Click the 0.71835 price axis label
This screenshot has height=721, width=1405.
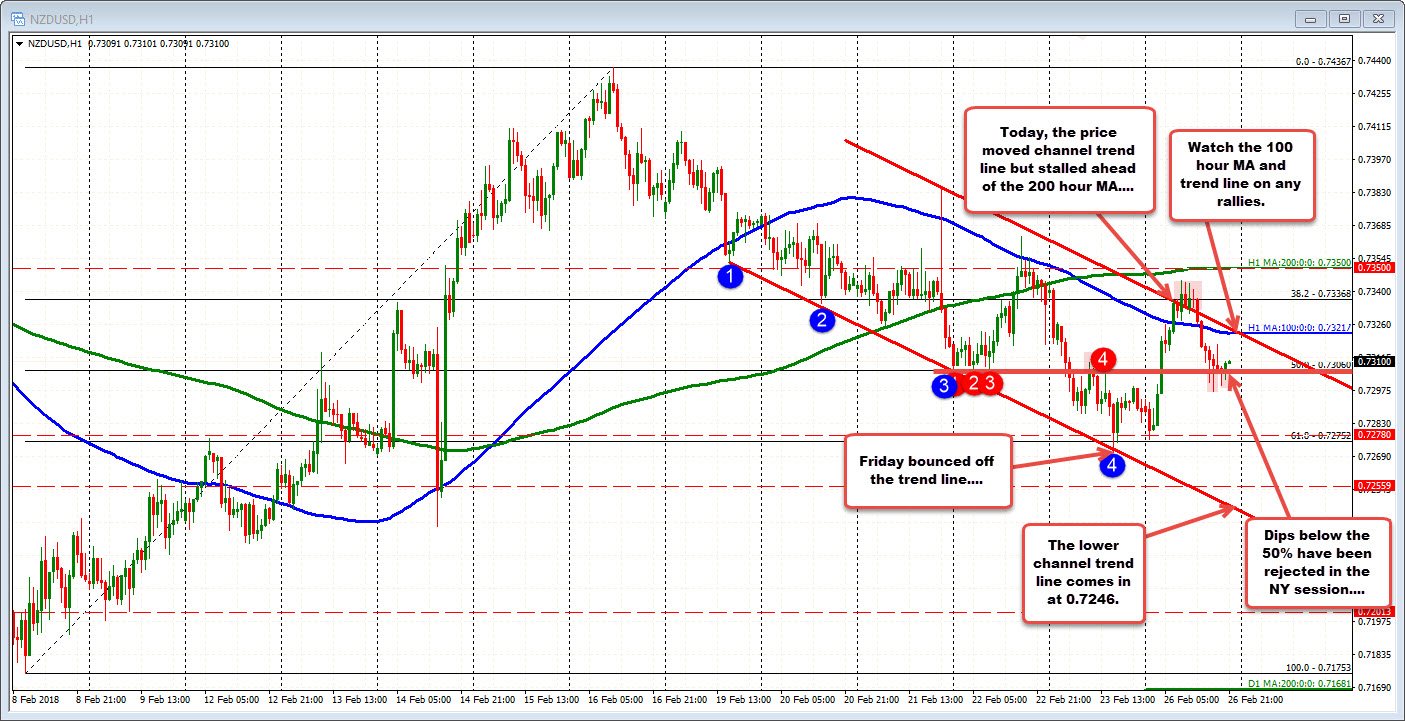pos(1376,653)
